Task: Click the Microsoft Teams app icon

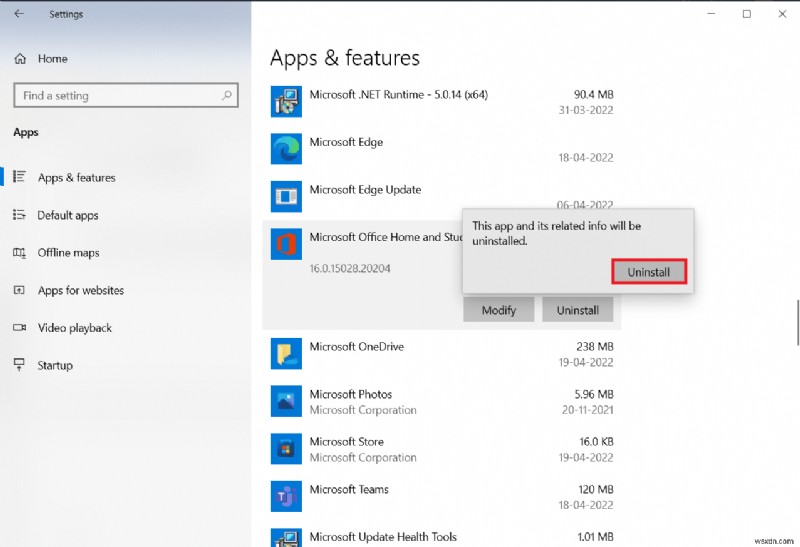Action: pyautogui.click(x=286, y=496)
